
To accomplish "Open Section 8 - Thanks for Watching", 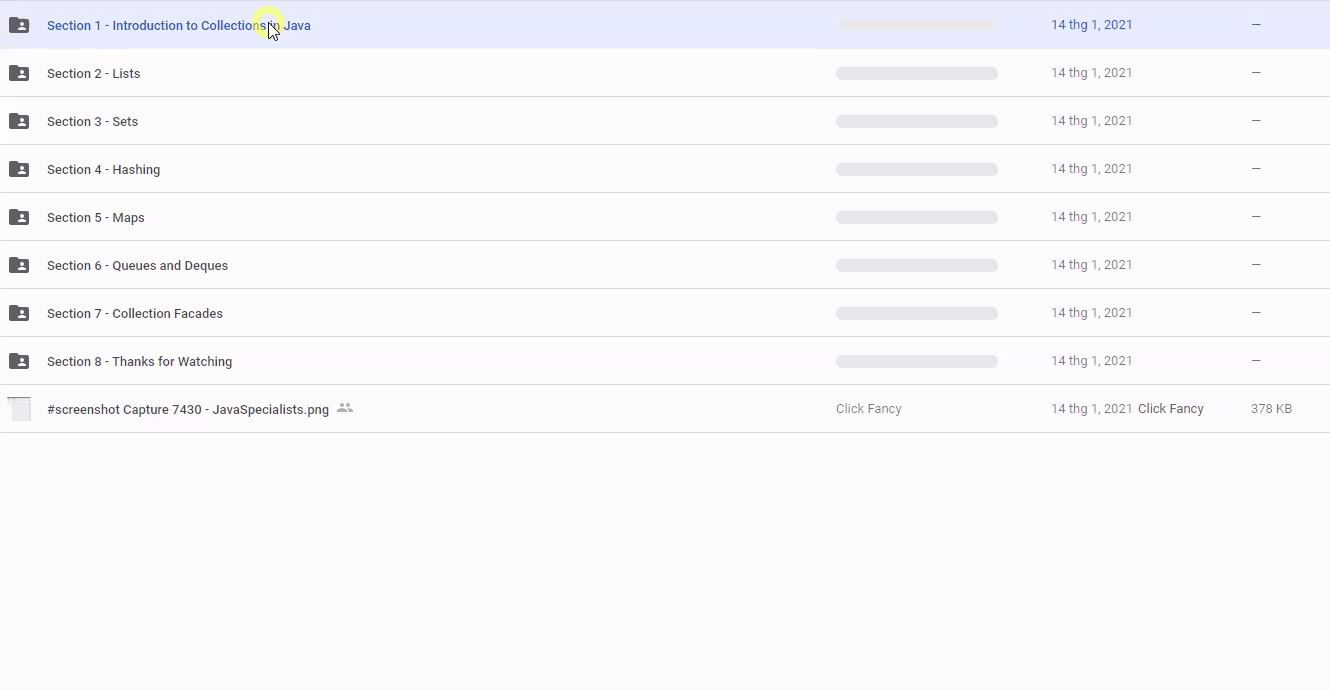I will (139, 362).
